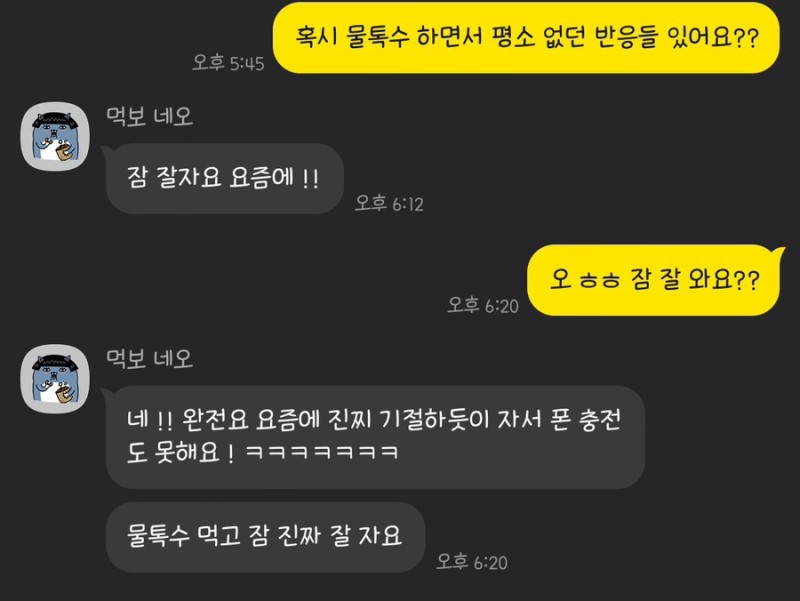
Task: Click the word 물톡수 in the last gray bubble
Action: pos(158,536)
